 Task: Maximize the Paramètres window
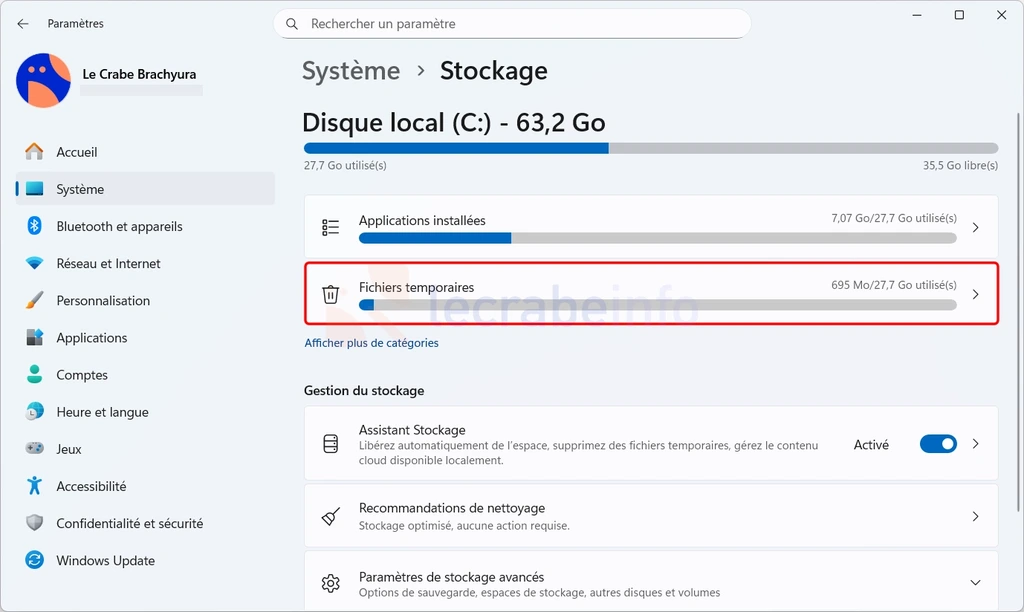coord(959,15)
